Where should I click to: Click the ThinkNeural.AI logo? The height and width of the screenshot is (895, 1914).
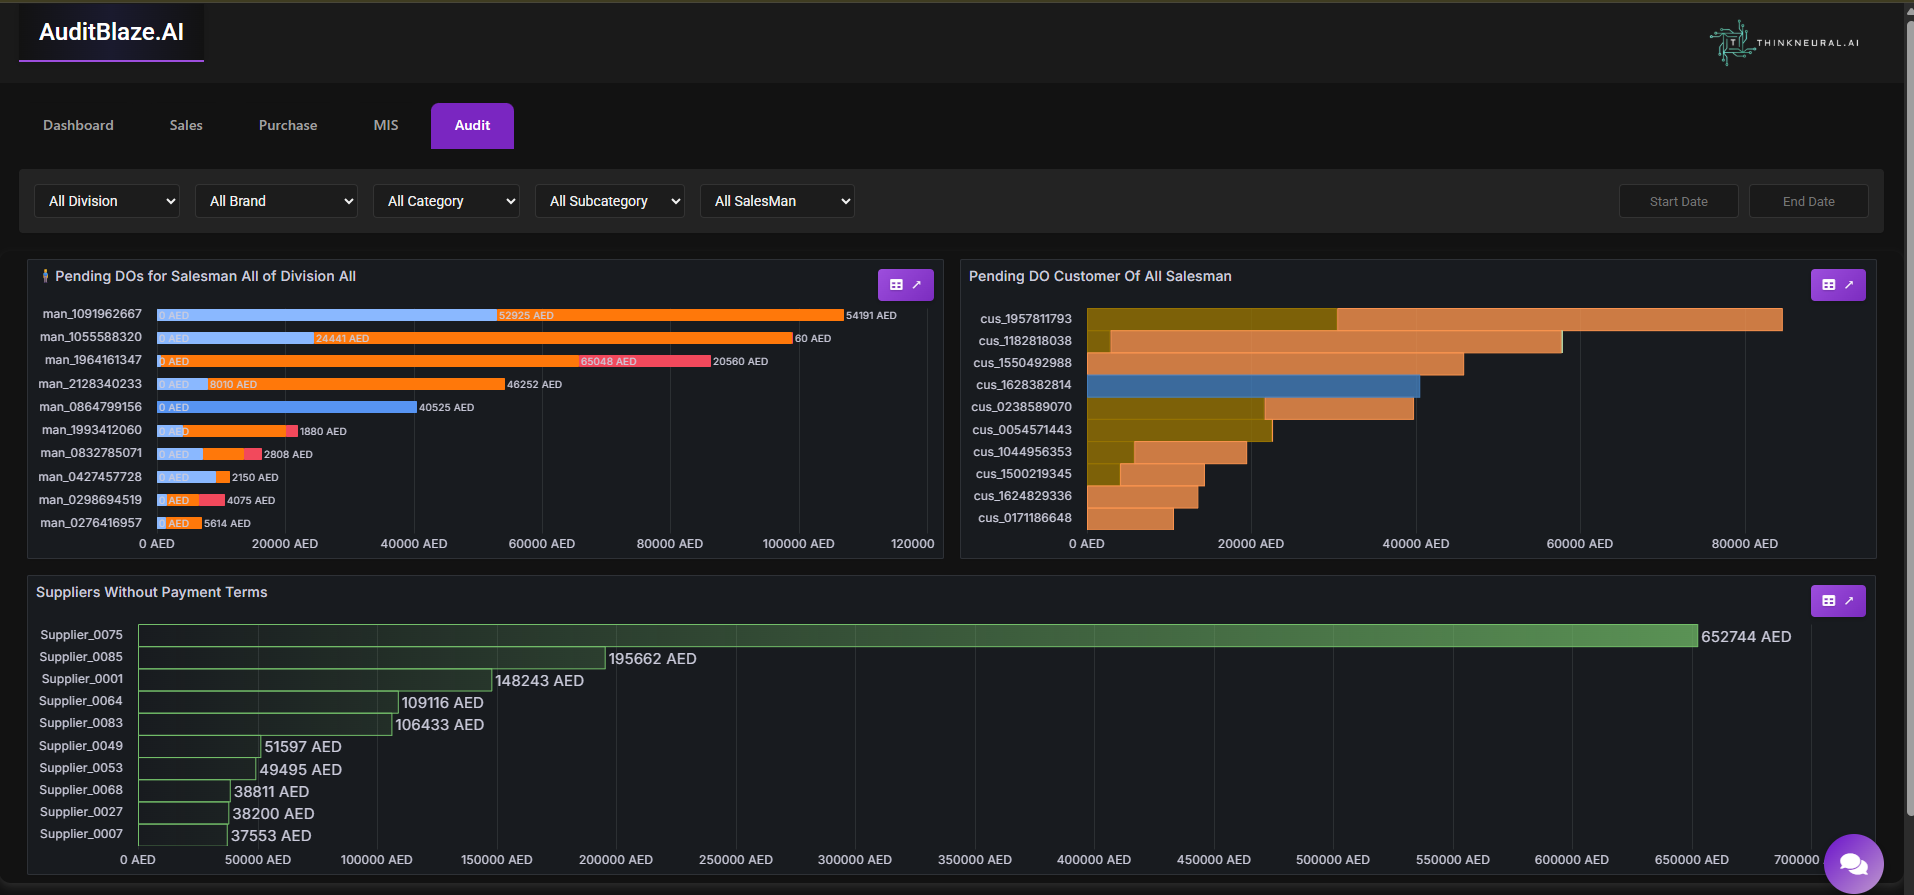coord(1784,43)
